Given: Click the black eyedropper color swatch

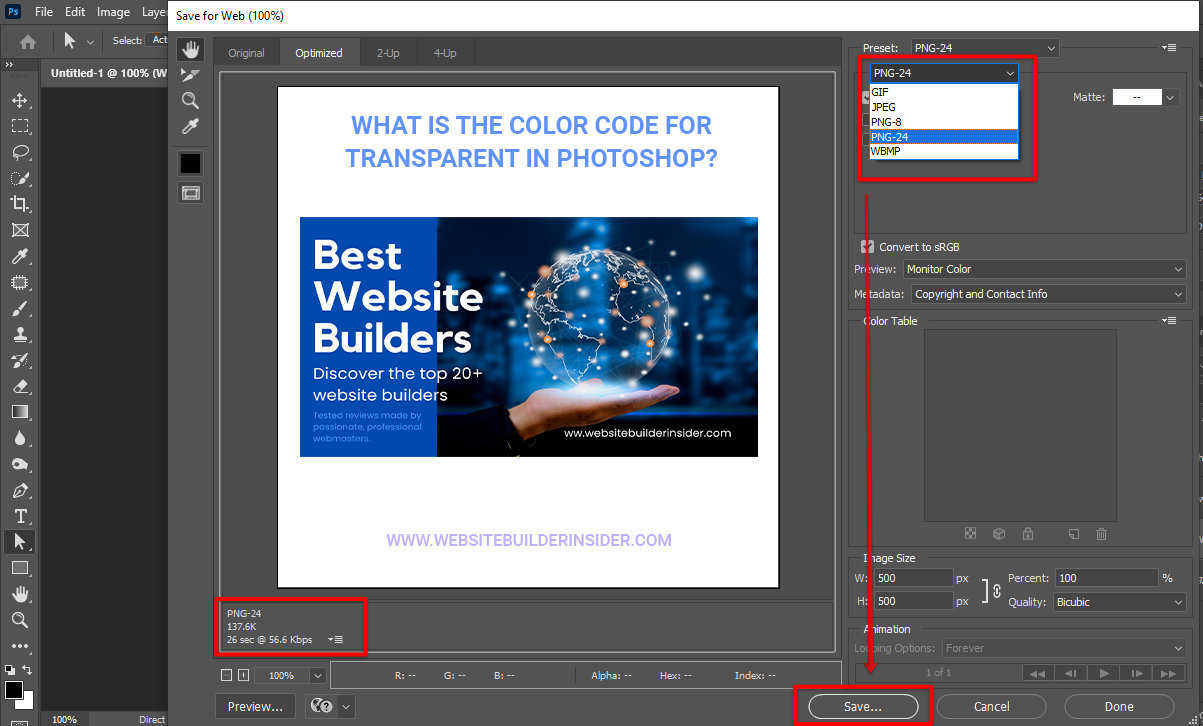Looking at the screenshot, I should pos(190,163).
